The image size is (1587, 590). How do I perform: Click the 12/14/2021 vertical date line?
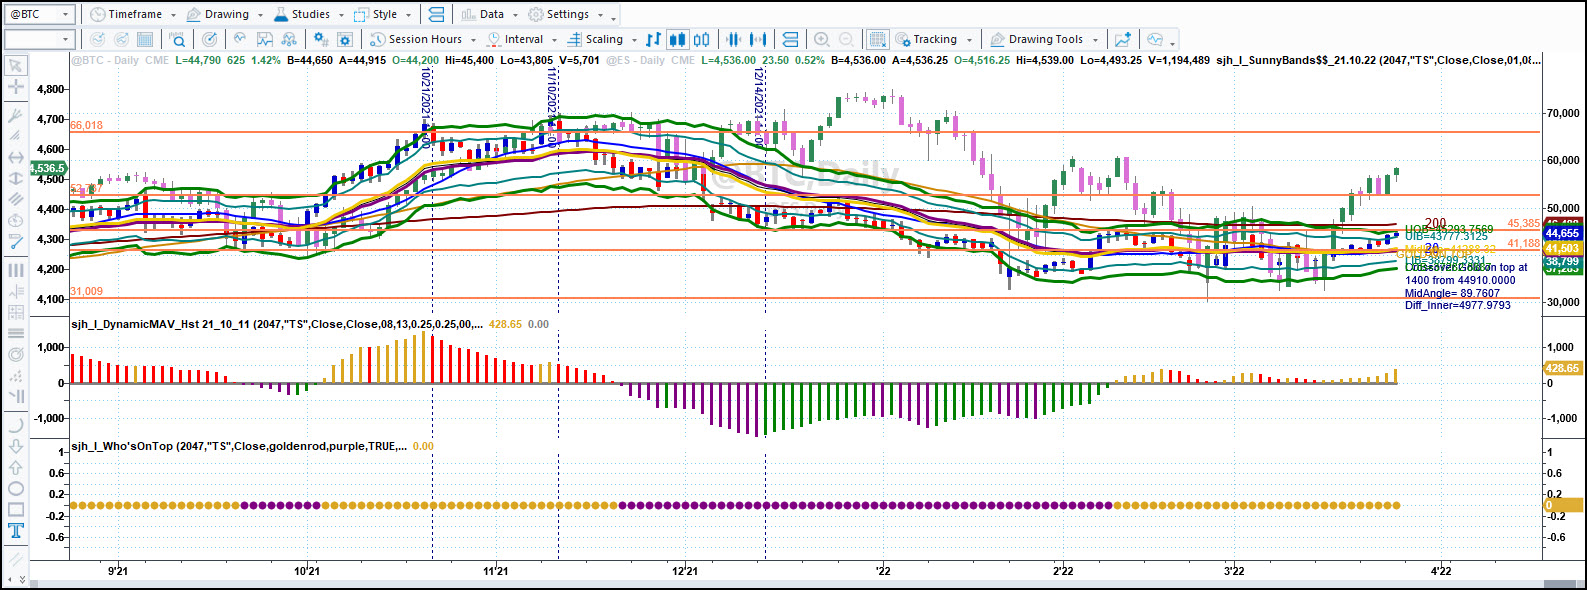coord(765,312)
